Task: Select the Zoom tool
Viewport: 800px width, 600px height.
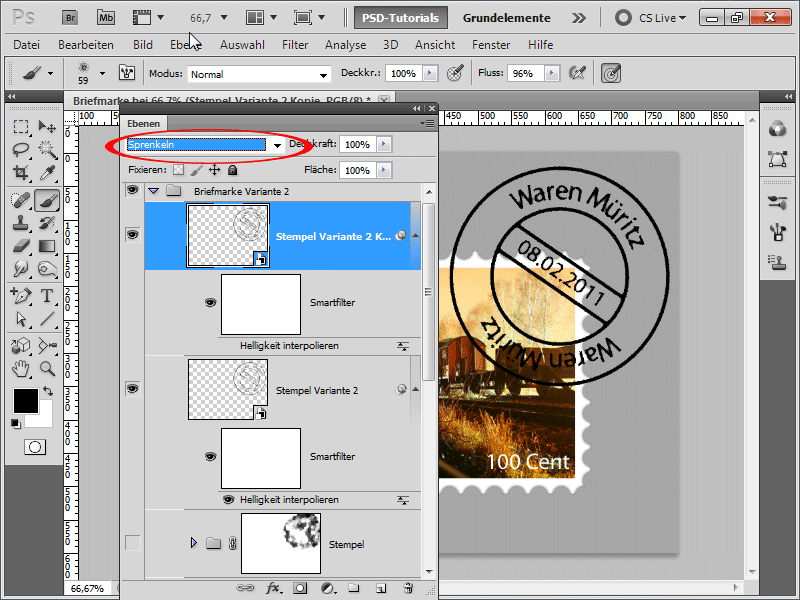Action: pos(47,368)
